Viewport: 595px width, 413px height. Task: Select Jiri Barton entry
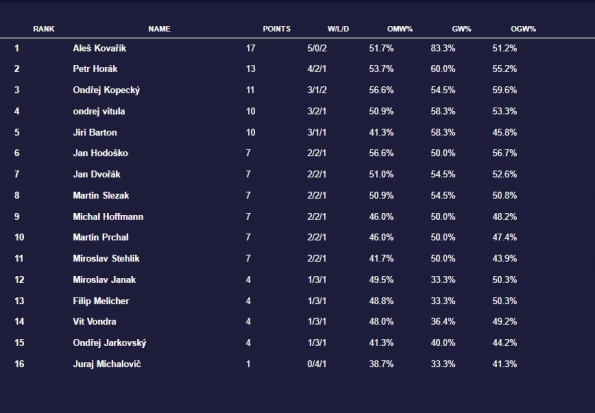(95, 132)
